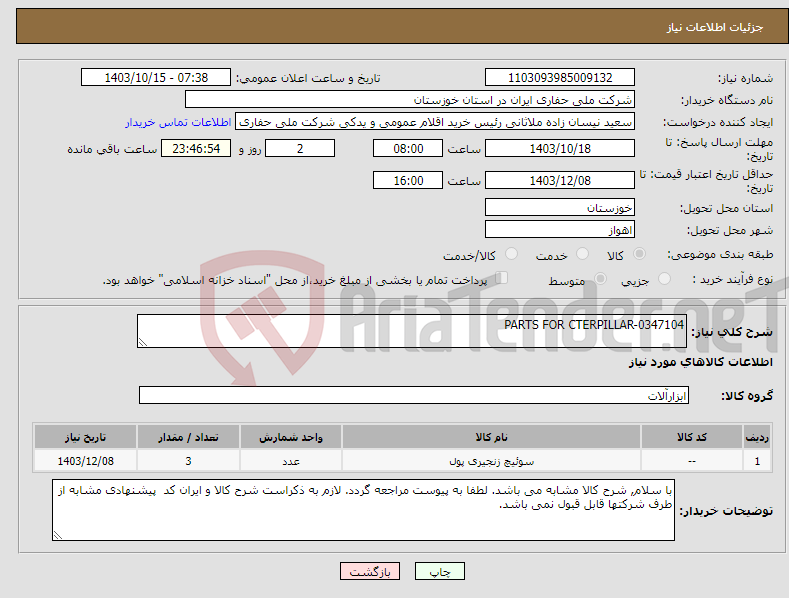
Task: Click the ردیف column header
Action: pos(757,437)
